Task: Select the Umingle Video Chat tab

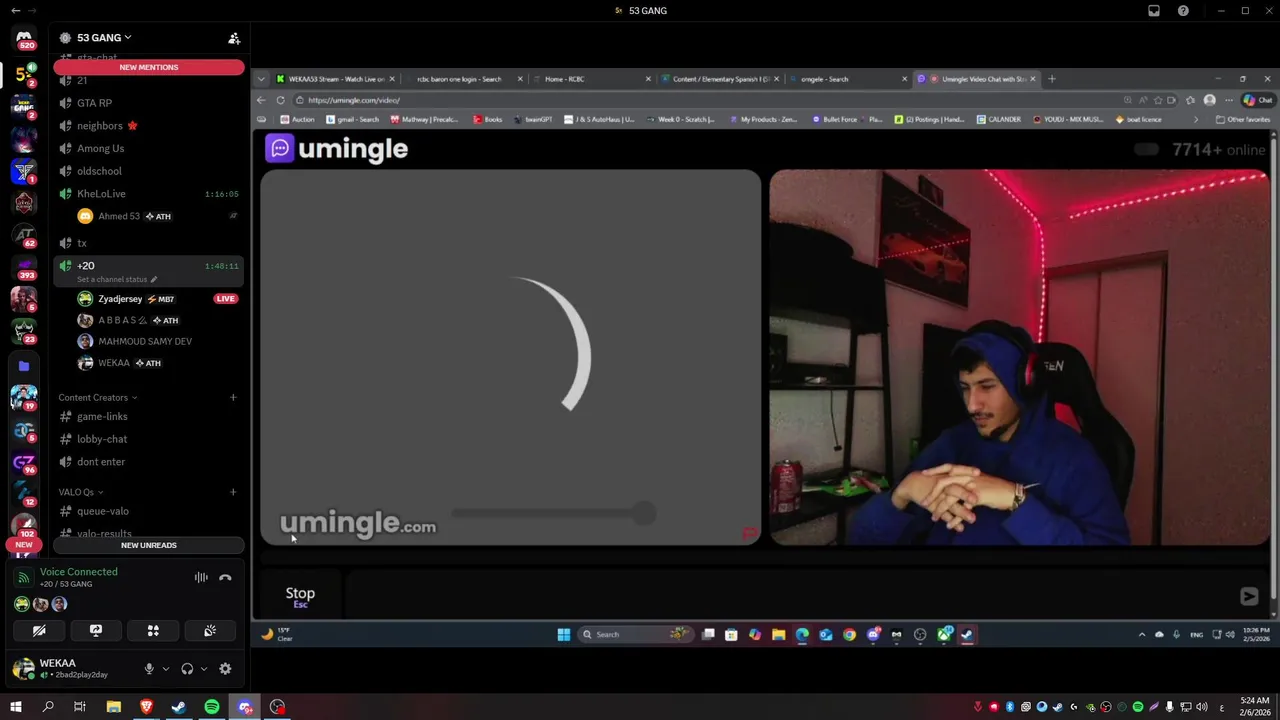Action: pyautogui.click(x=976, y=79)
